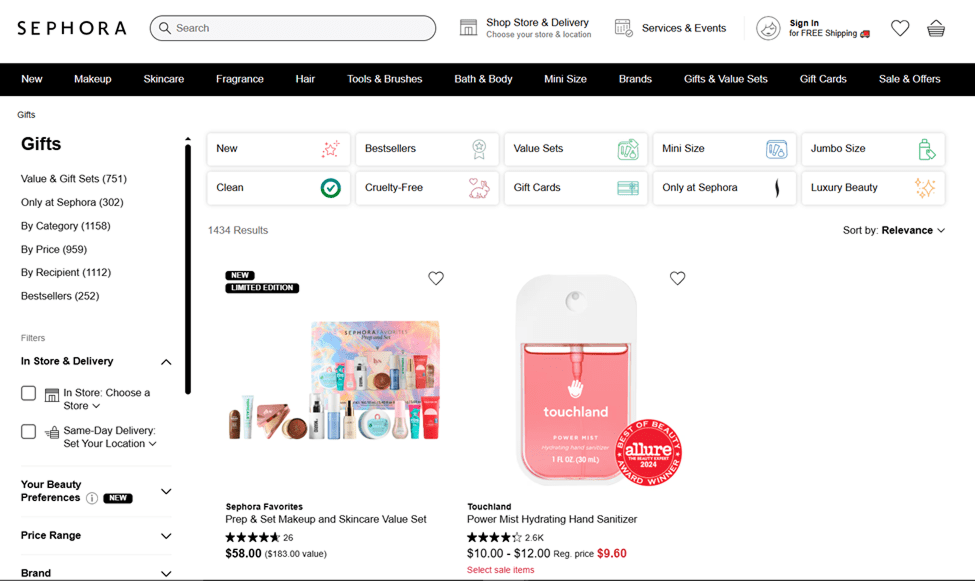975x581 pixels.
Task: Click the Sign In profile avatar icon
Action: coord(768,29)
